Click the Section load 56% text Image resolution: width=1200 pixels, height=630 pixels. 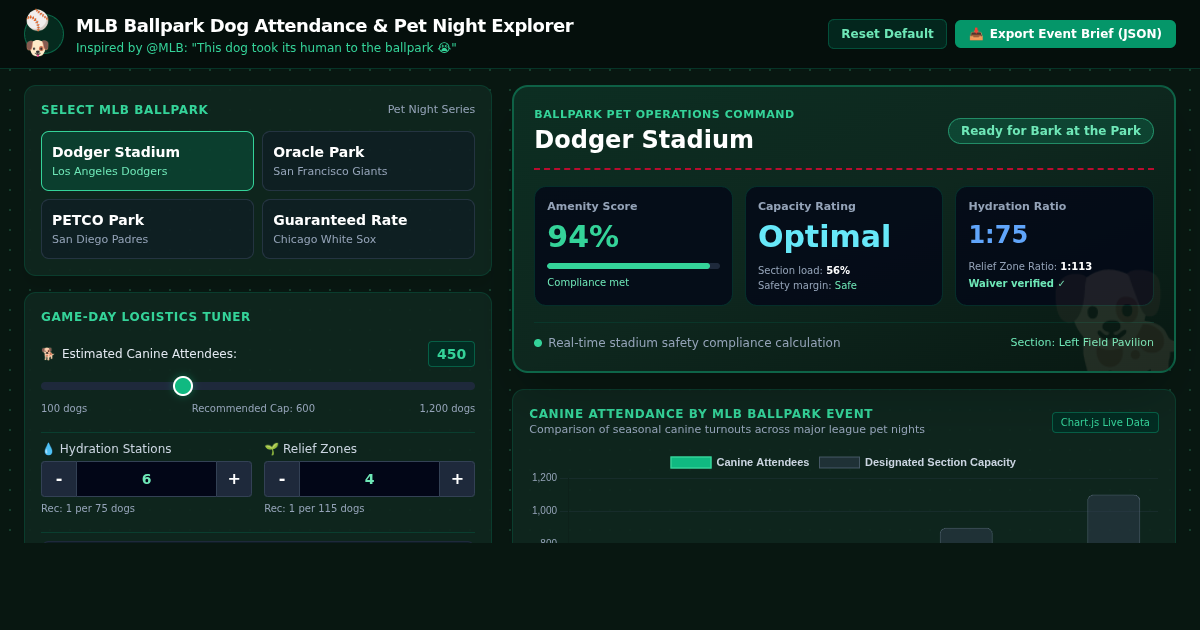pyautogui.click(x=804, y=270)
